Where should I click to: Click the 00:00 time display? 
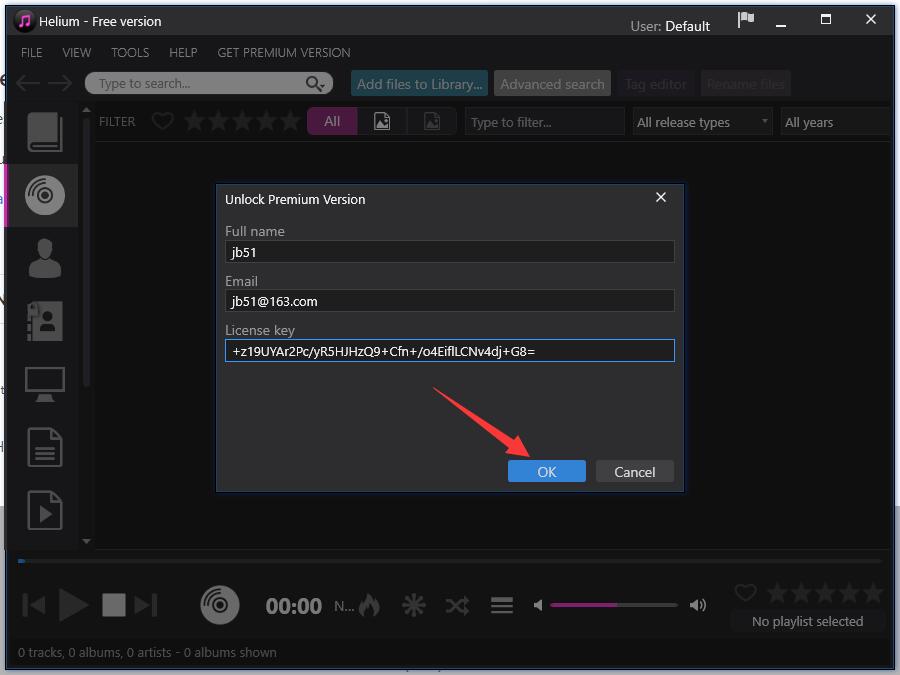pyautogui.click(x=293, y=606)
